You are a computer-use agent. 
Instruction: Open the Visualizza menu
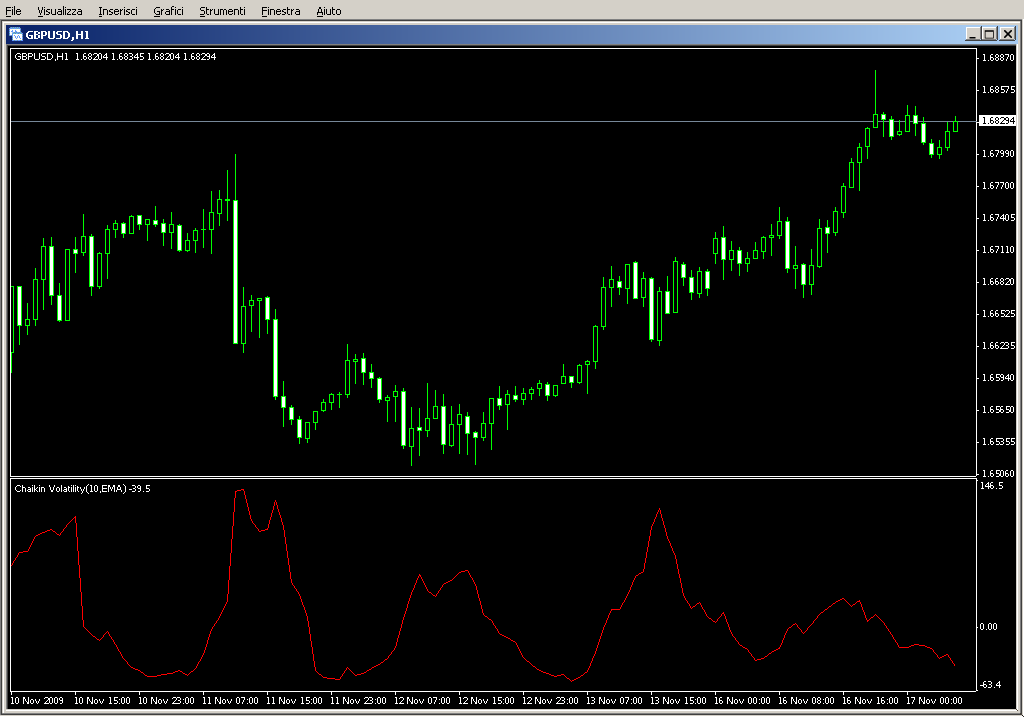pos(60,11)
